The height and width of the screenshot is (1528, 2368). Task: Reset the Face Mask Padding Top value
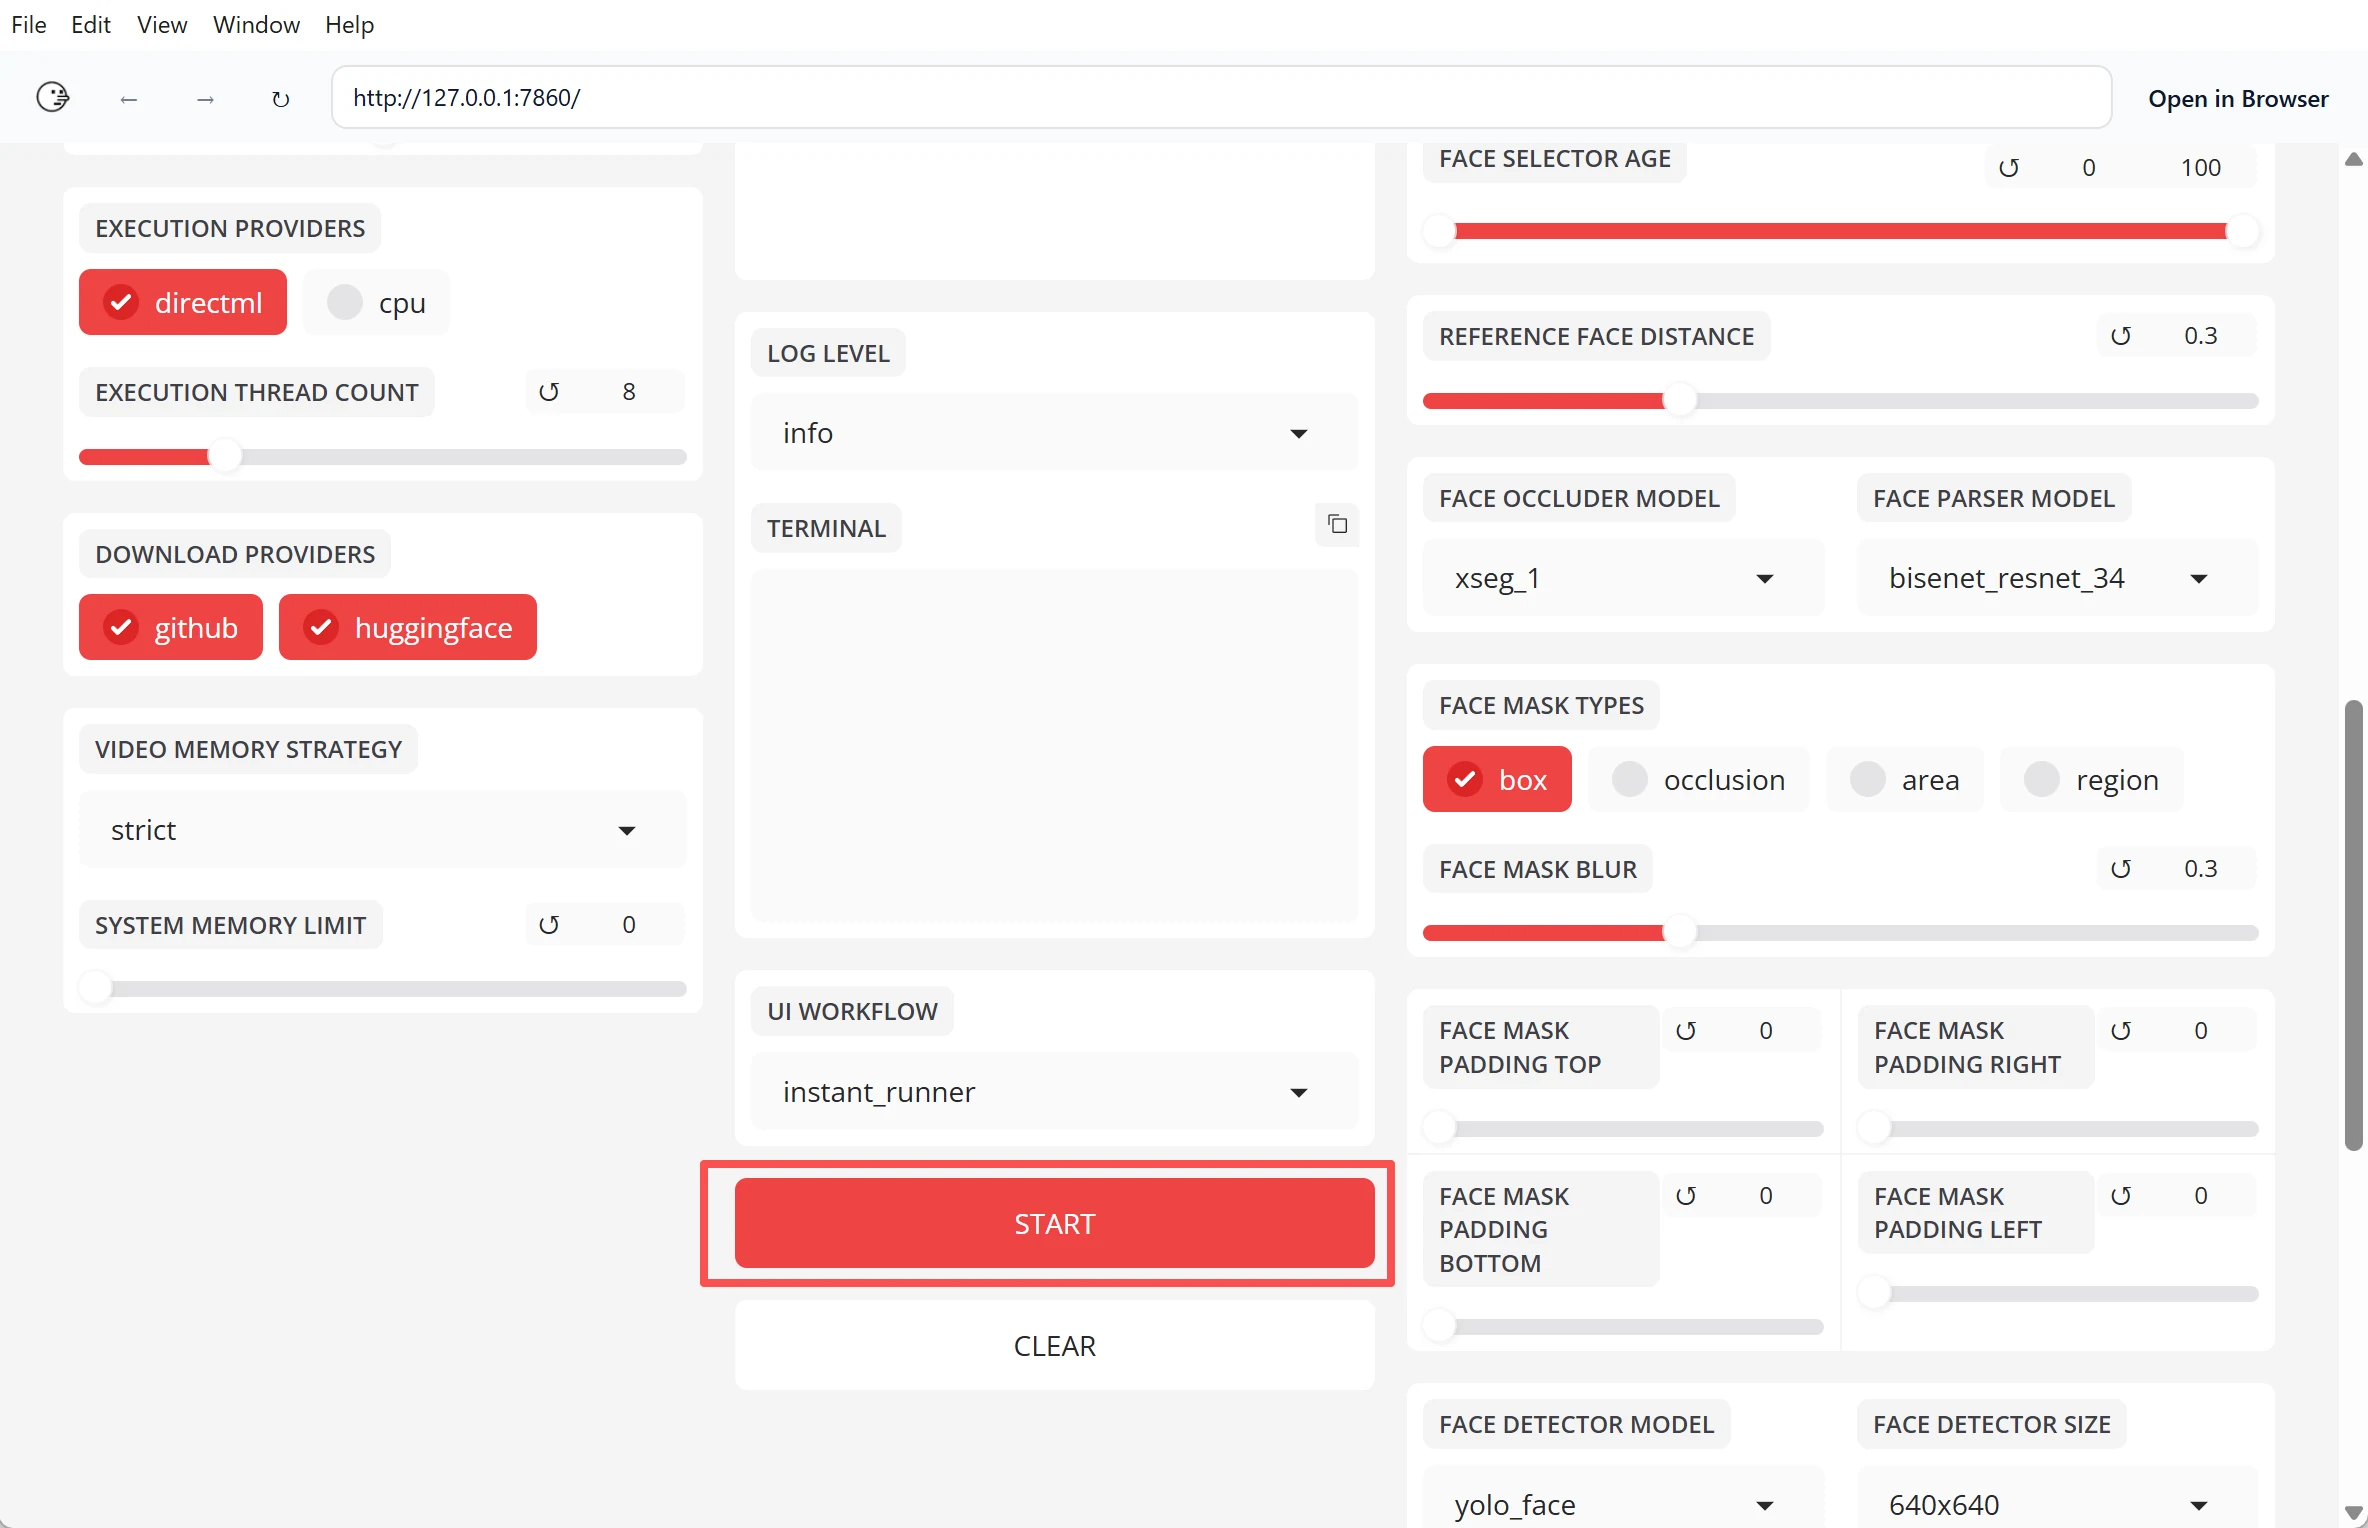(x=1686, y=1031)
